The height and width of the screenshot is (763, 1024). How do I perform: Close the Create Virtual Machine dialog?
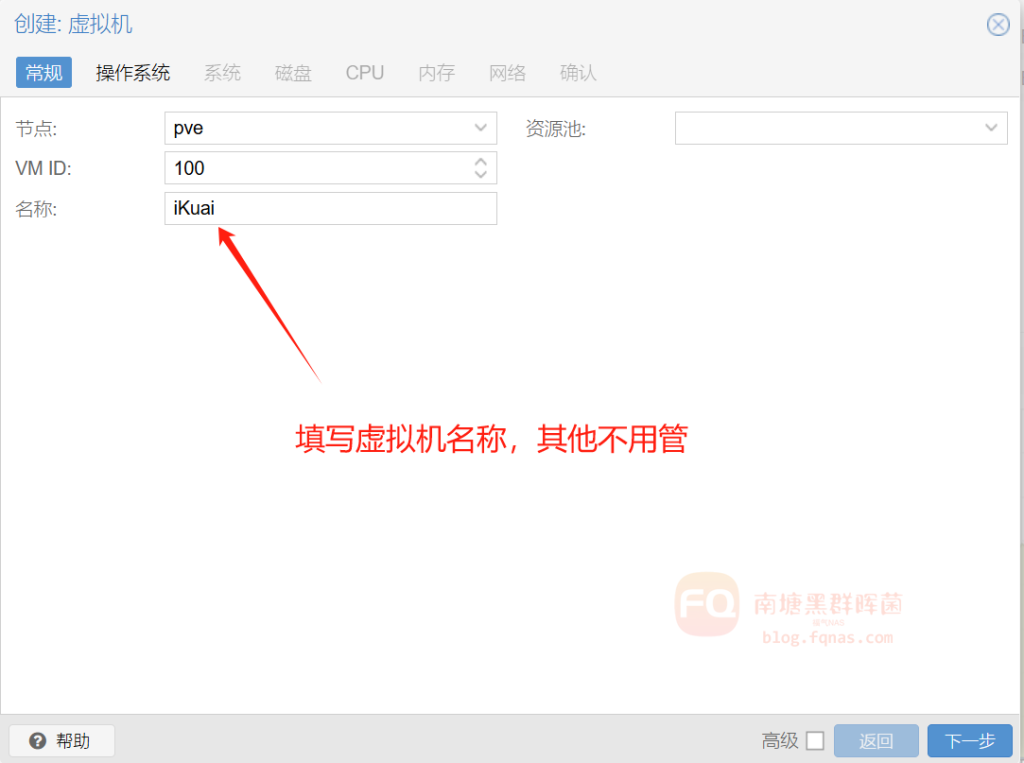997,25
